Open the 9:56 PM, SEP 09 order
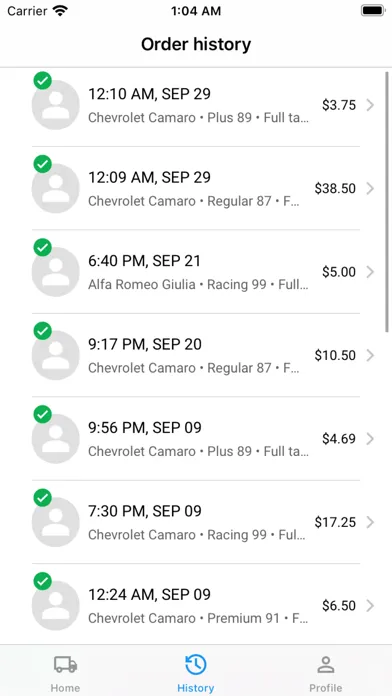Image resolution: width=392 pixels, height=696 pixels. point(196,439)
